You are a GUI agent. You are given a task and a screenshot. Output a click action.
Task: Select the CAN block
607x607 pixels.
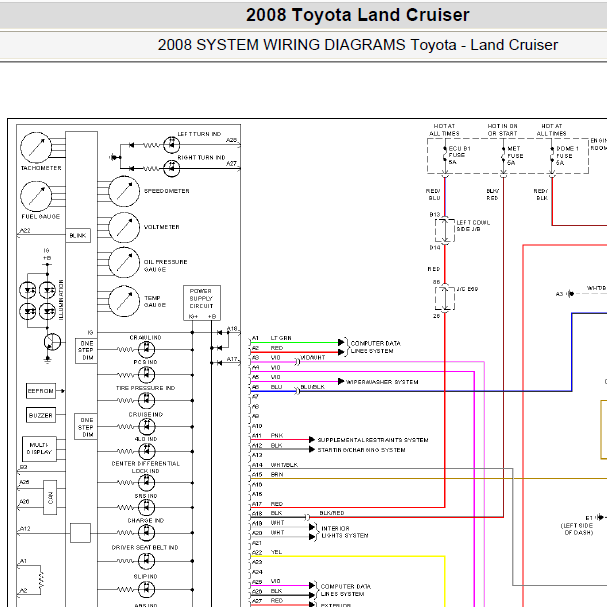click(50, 497)
